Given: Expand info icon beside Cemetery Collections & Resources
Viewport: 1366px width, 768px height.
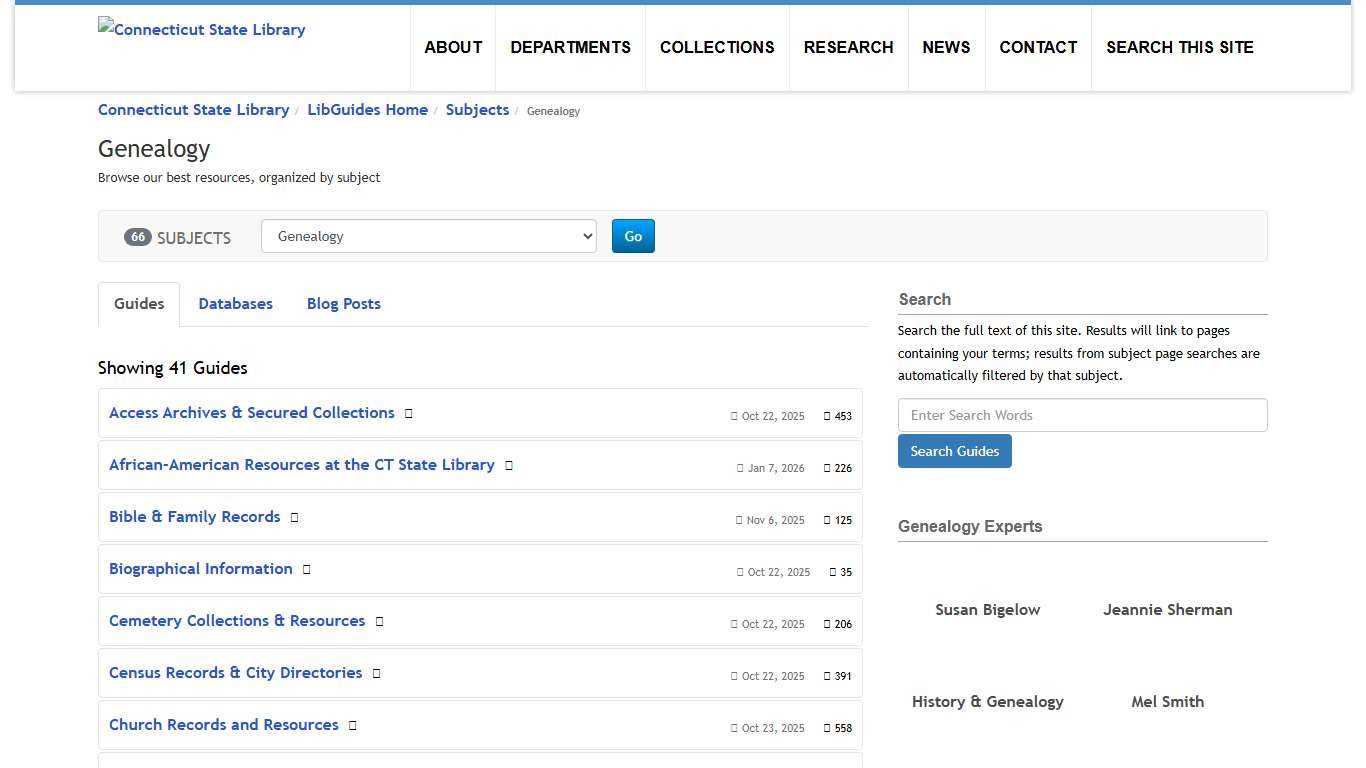Looking at the screenshot, I should tap(379, 621).
